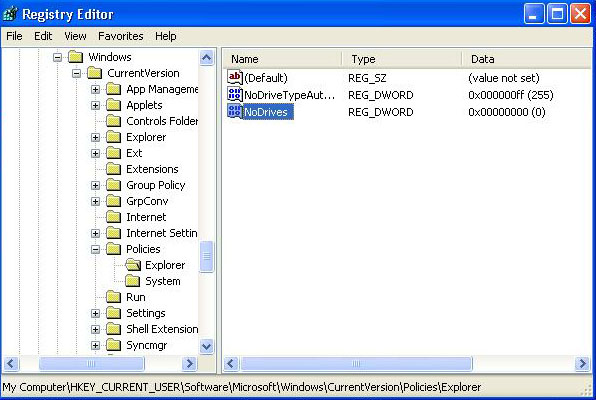Click the (value not set) data cell
The image size is (596, 400).
tap(504, 78)
